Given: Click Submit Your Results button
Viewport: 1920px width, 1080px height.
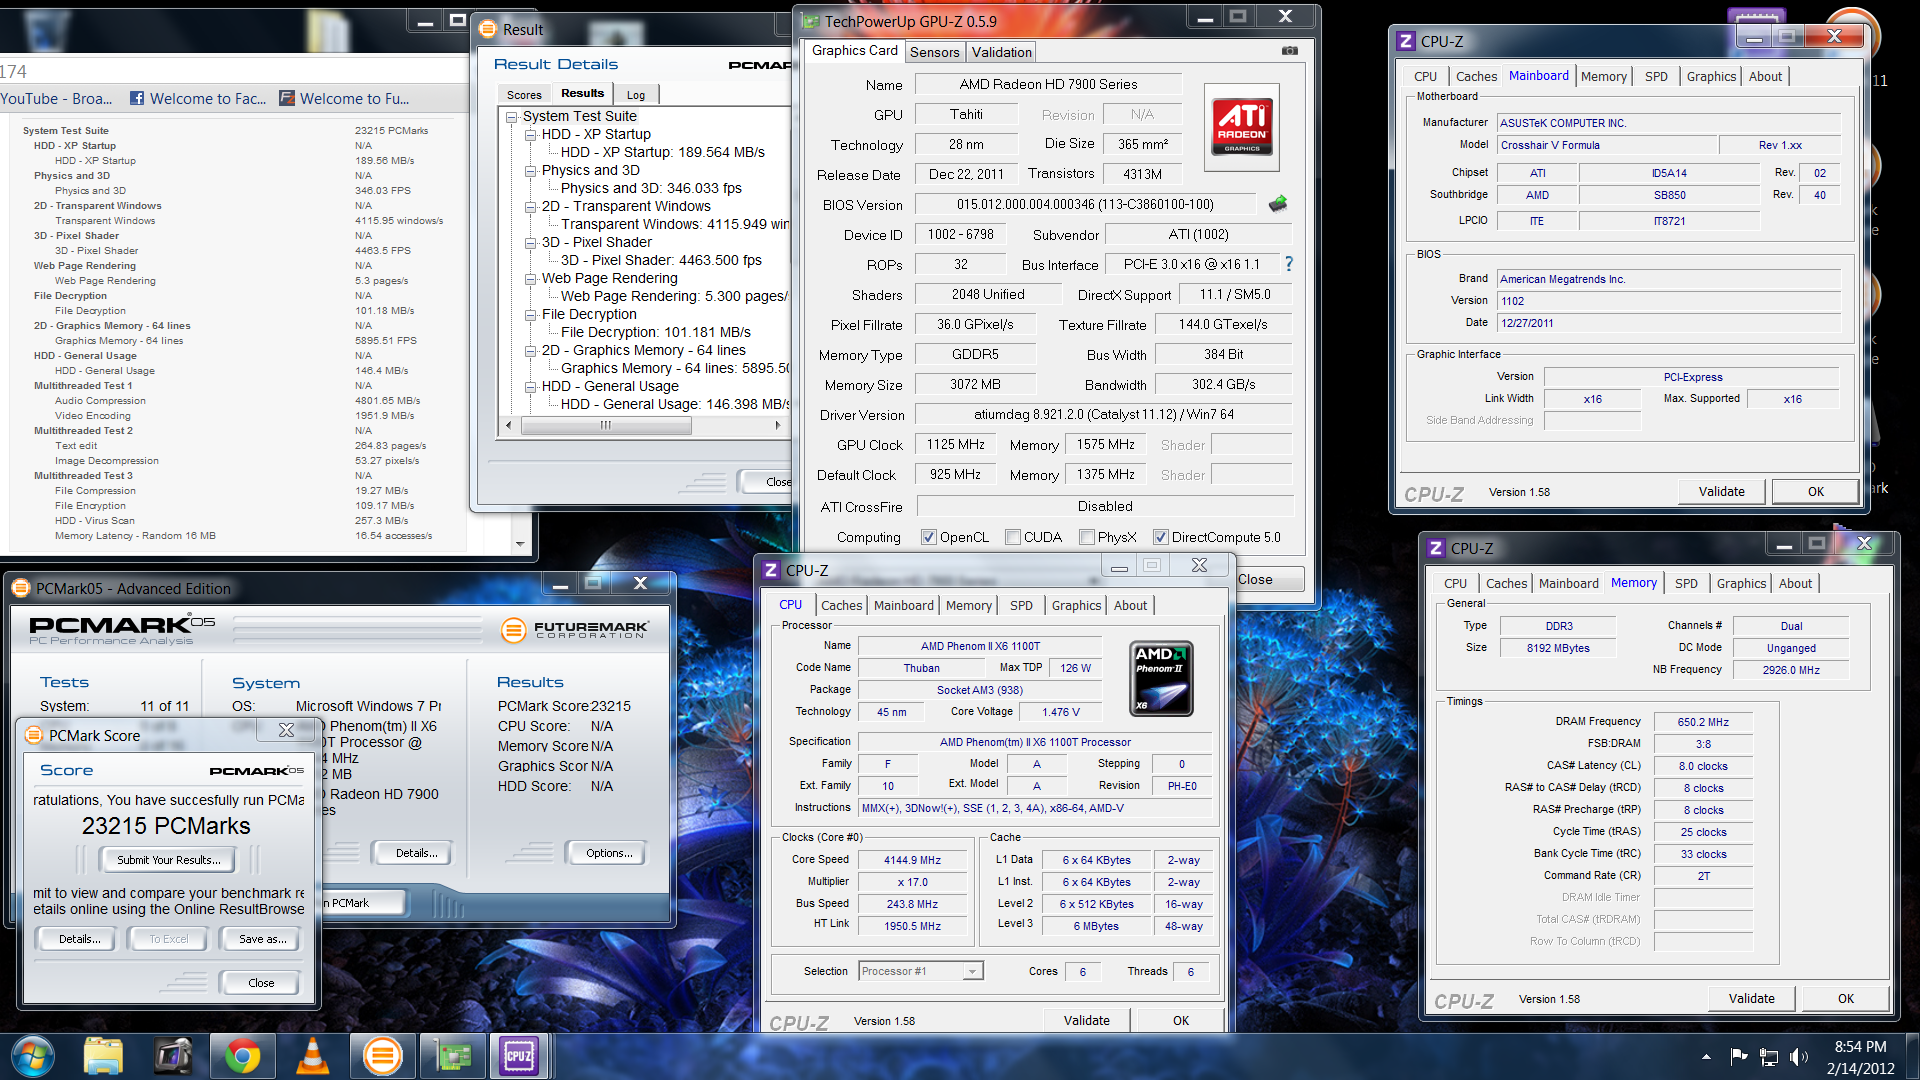Looking at the screenshot, I should [168, 860].
